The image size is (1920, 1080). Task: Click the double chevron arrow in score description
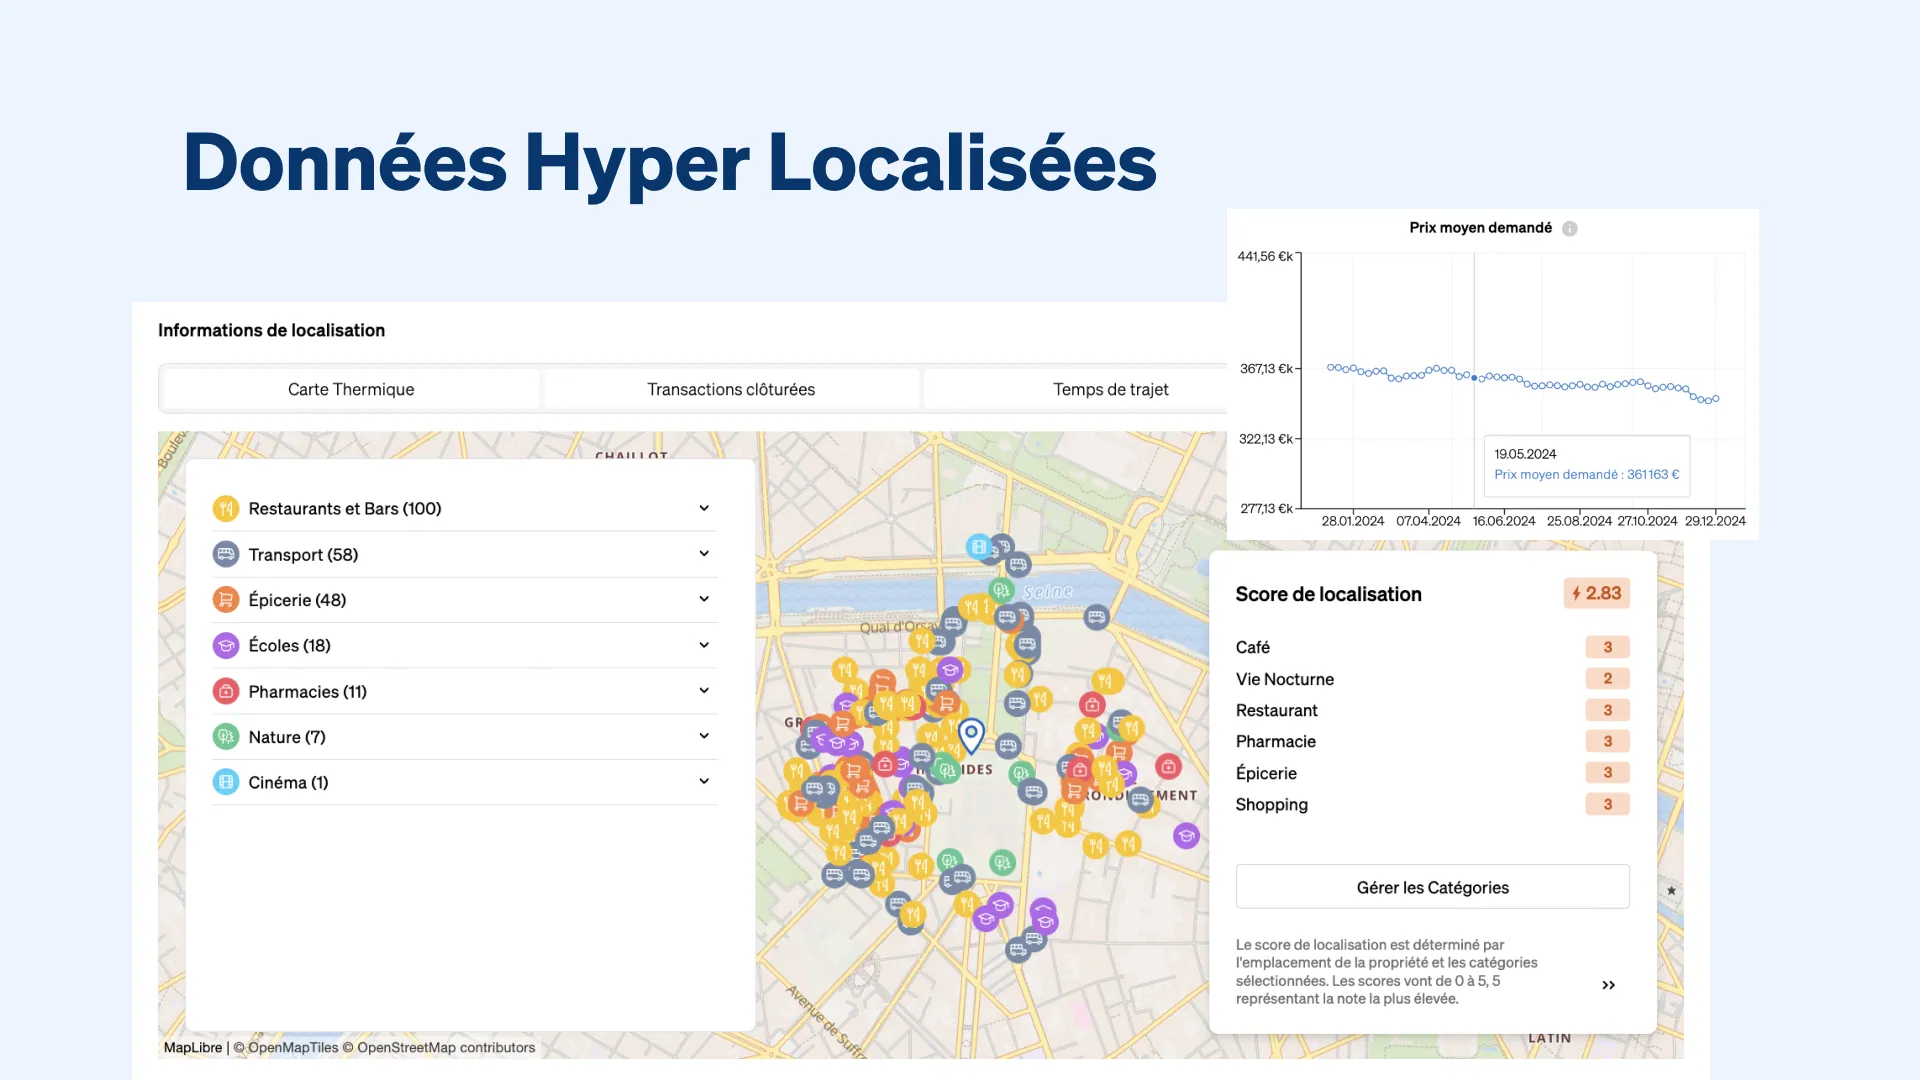tap(1608, 985)
